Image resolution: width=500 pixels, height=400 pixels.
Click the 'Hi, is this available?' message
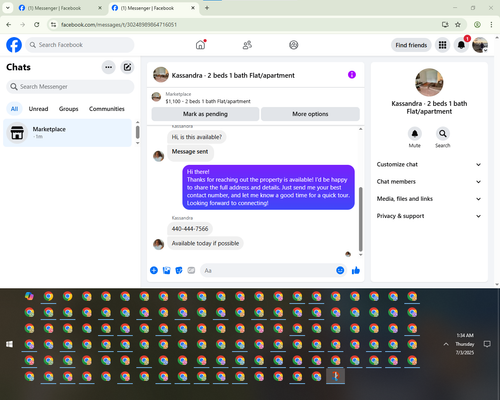[x=197, y=137]
